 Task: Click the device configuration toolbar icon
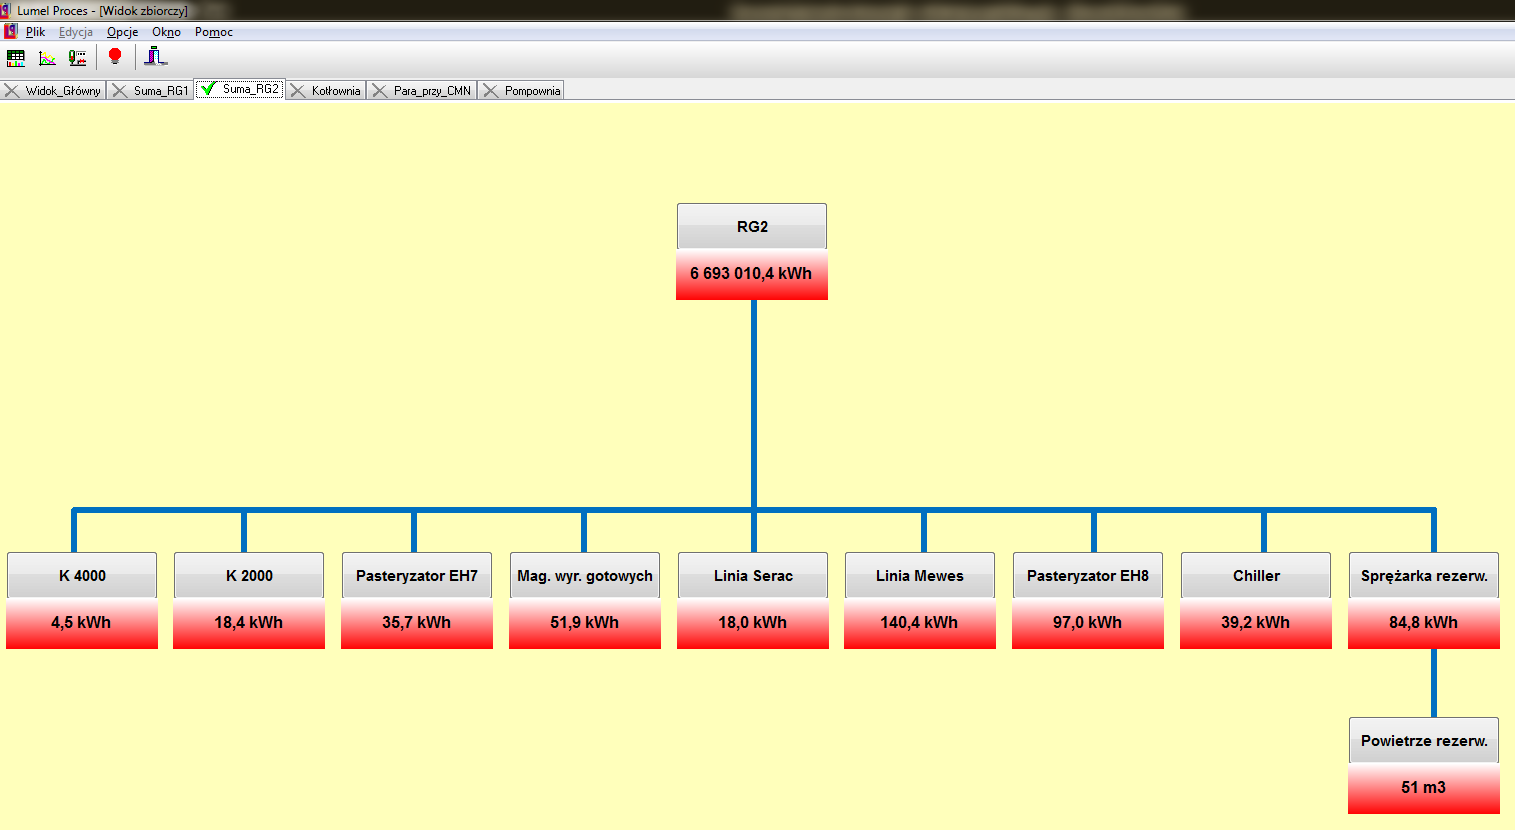[x=77, y=58]
